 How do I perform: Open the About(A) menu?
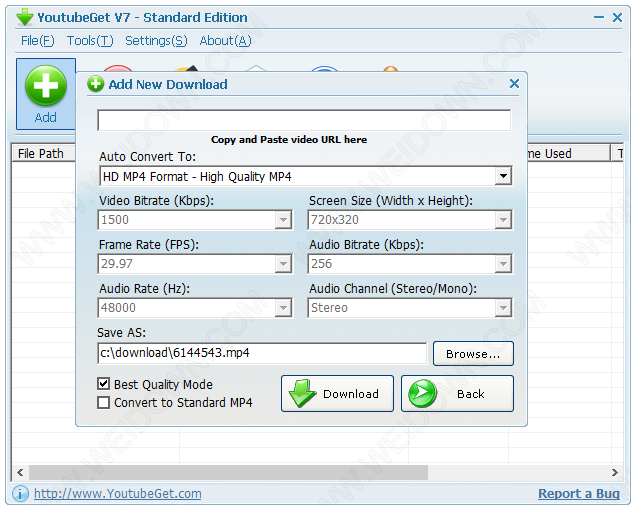(x=225, y=41)
